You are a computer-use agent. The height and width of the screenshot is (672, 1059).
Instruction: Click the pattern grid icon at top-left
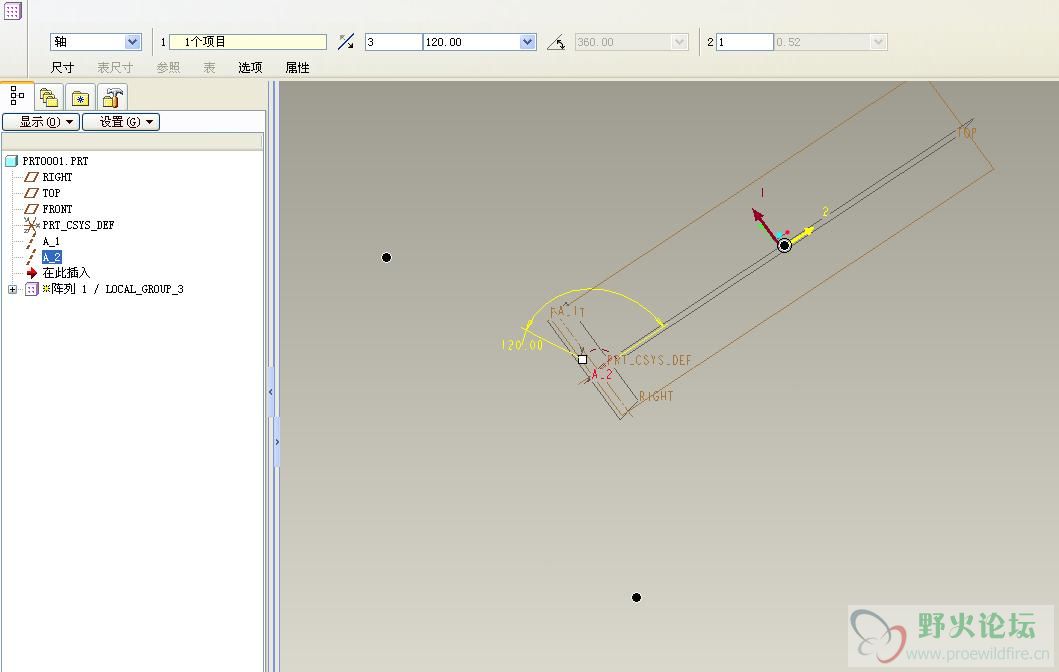[11, 10]
